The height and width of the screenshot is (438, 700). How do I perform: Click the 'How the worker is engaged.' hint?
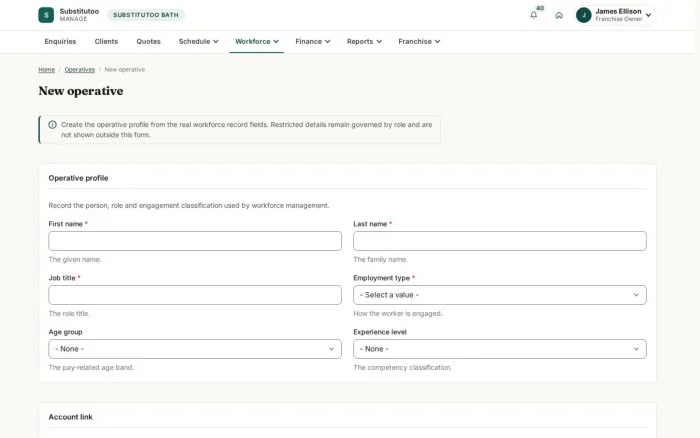(398, 313)
